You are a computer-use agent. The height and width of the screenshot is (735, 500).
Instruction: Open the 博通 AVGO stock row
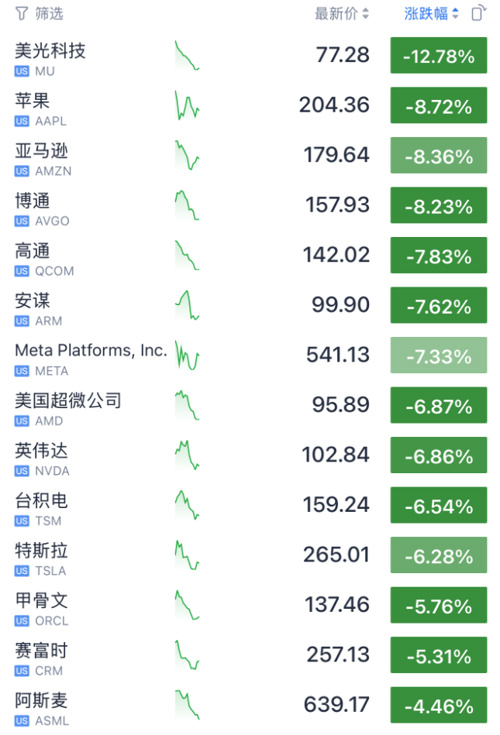(250, 206)
